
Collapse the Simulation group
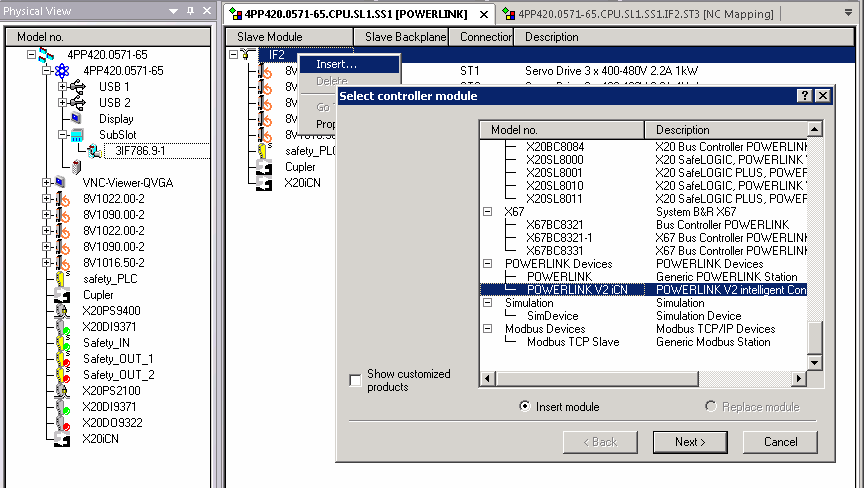click(488, 303)
